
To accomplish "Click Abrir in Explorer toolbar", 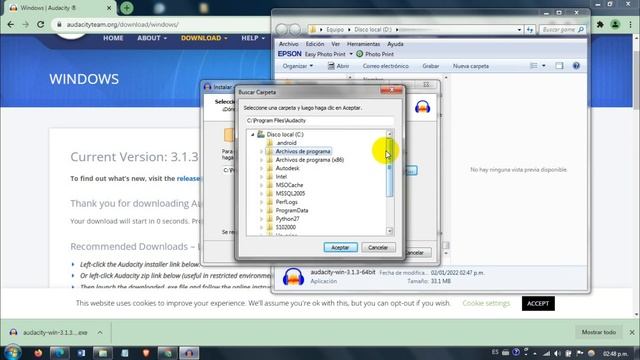I will click(x=338, y=66).
